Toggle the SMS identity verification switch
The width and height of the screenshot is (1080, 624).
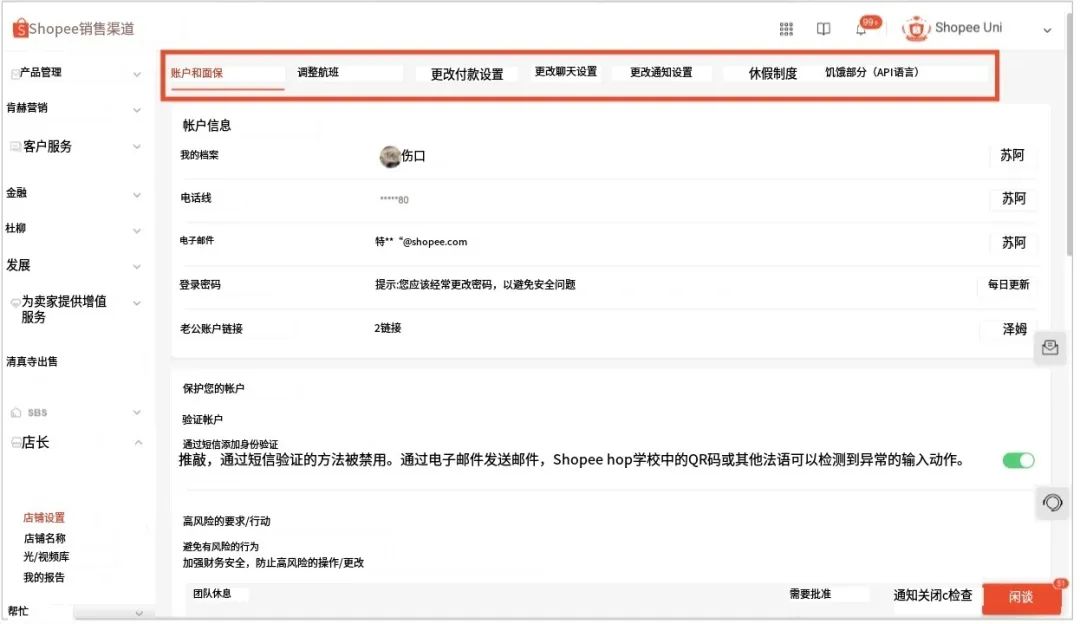(1018, 460)
